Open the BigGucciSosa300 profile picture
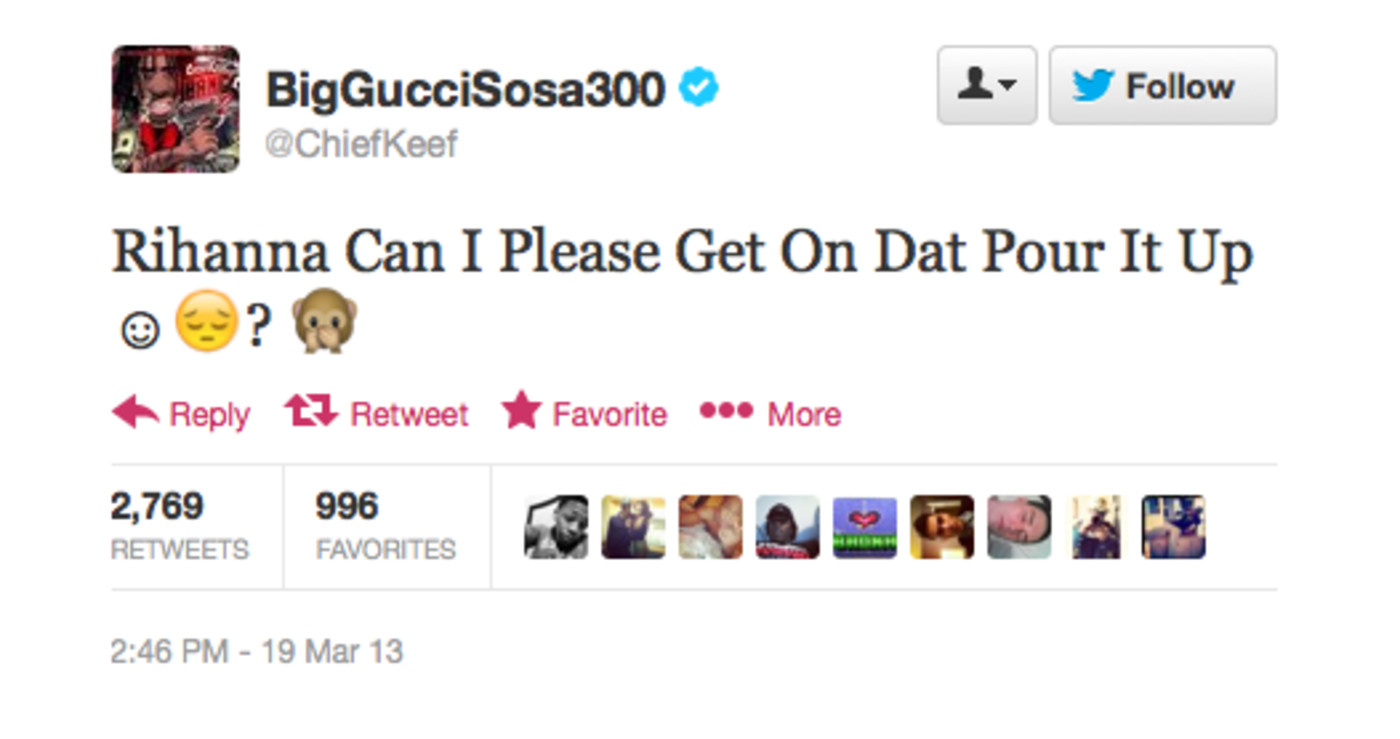This screenshot has height=739, width=1400. tap(176, 109)
